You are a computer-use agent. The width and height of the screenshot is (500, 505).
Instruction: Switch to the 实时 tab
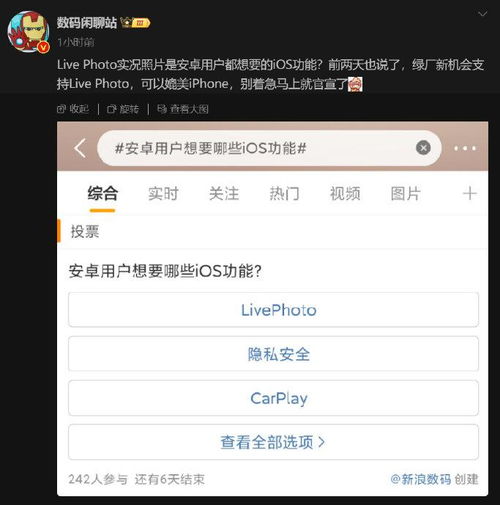pos(163,194)
